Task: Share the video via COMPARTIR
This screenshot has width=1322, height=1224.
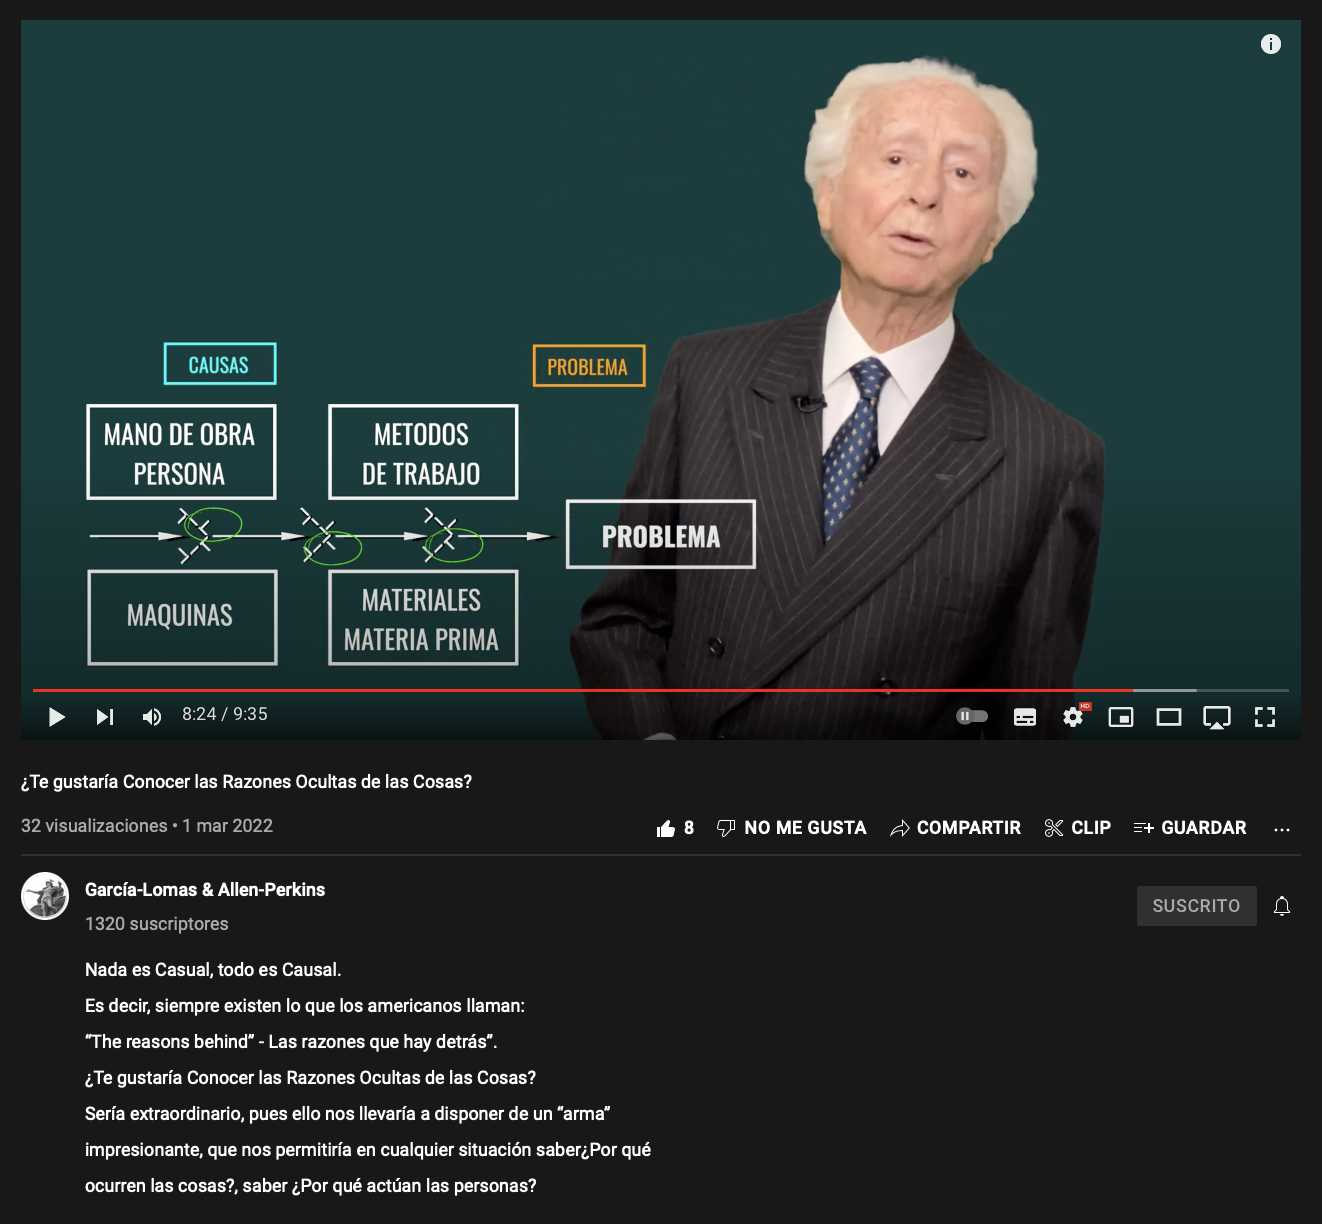Action: 955,828
